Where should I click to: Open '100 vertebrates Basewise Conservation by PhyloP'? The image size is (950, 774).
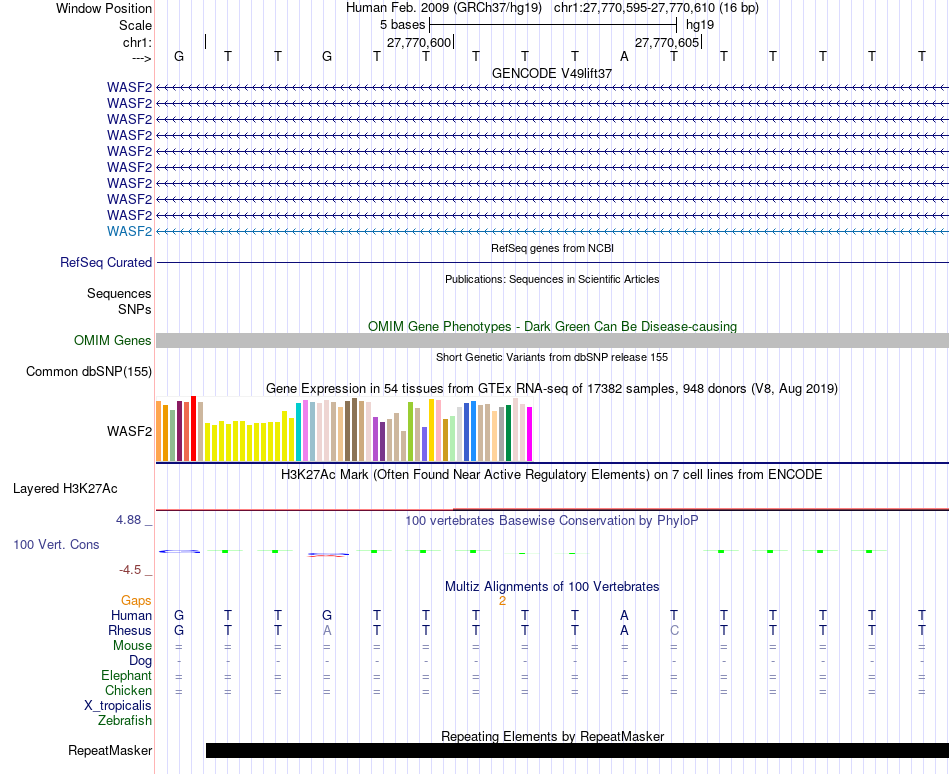click(x=552, y=520)
